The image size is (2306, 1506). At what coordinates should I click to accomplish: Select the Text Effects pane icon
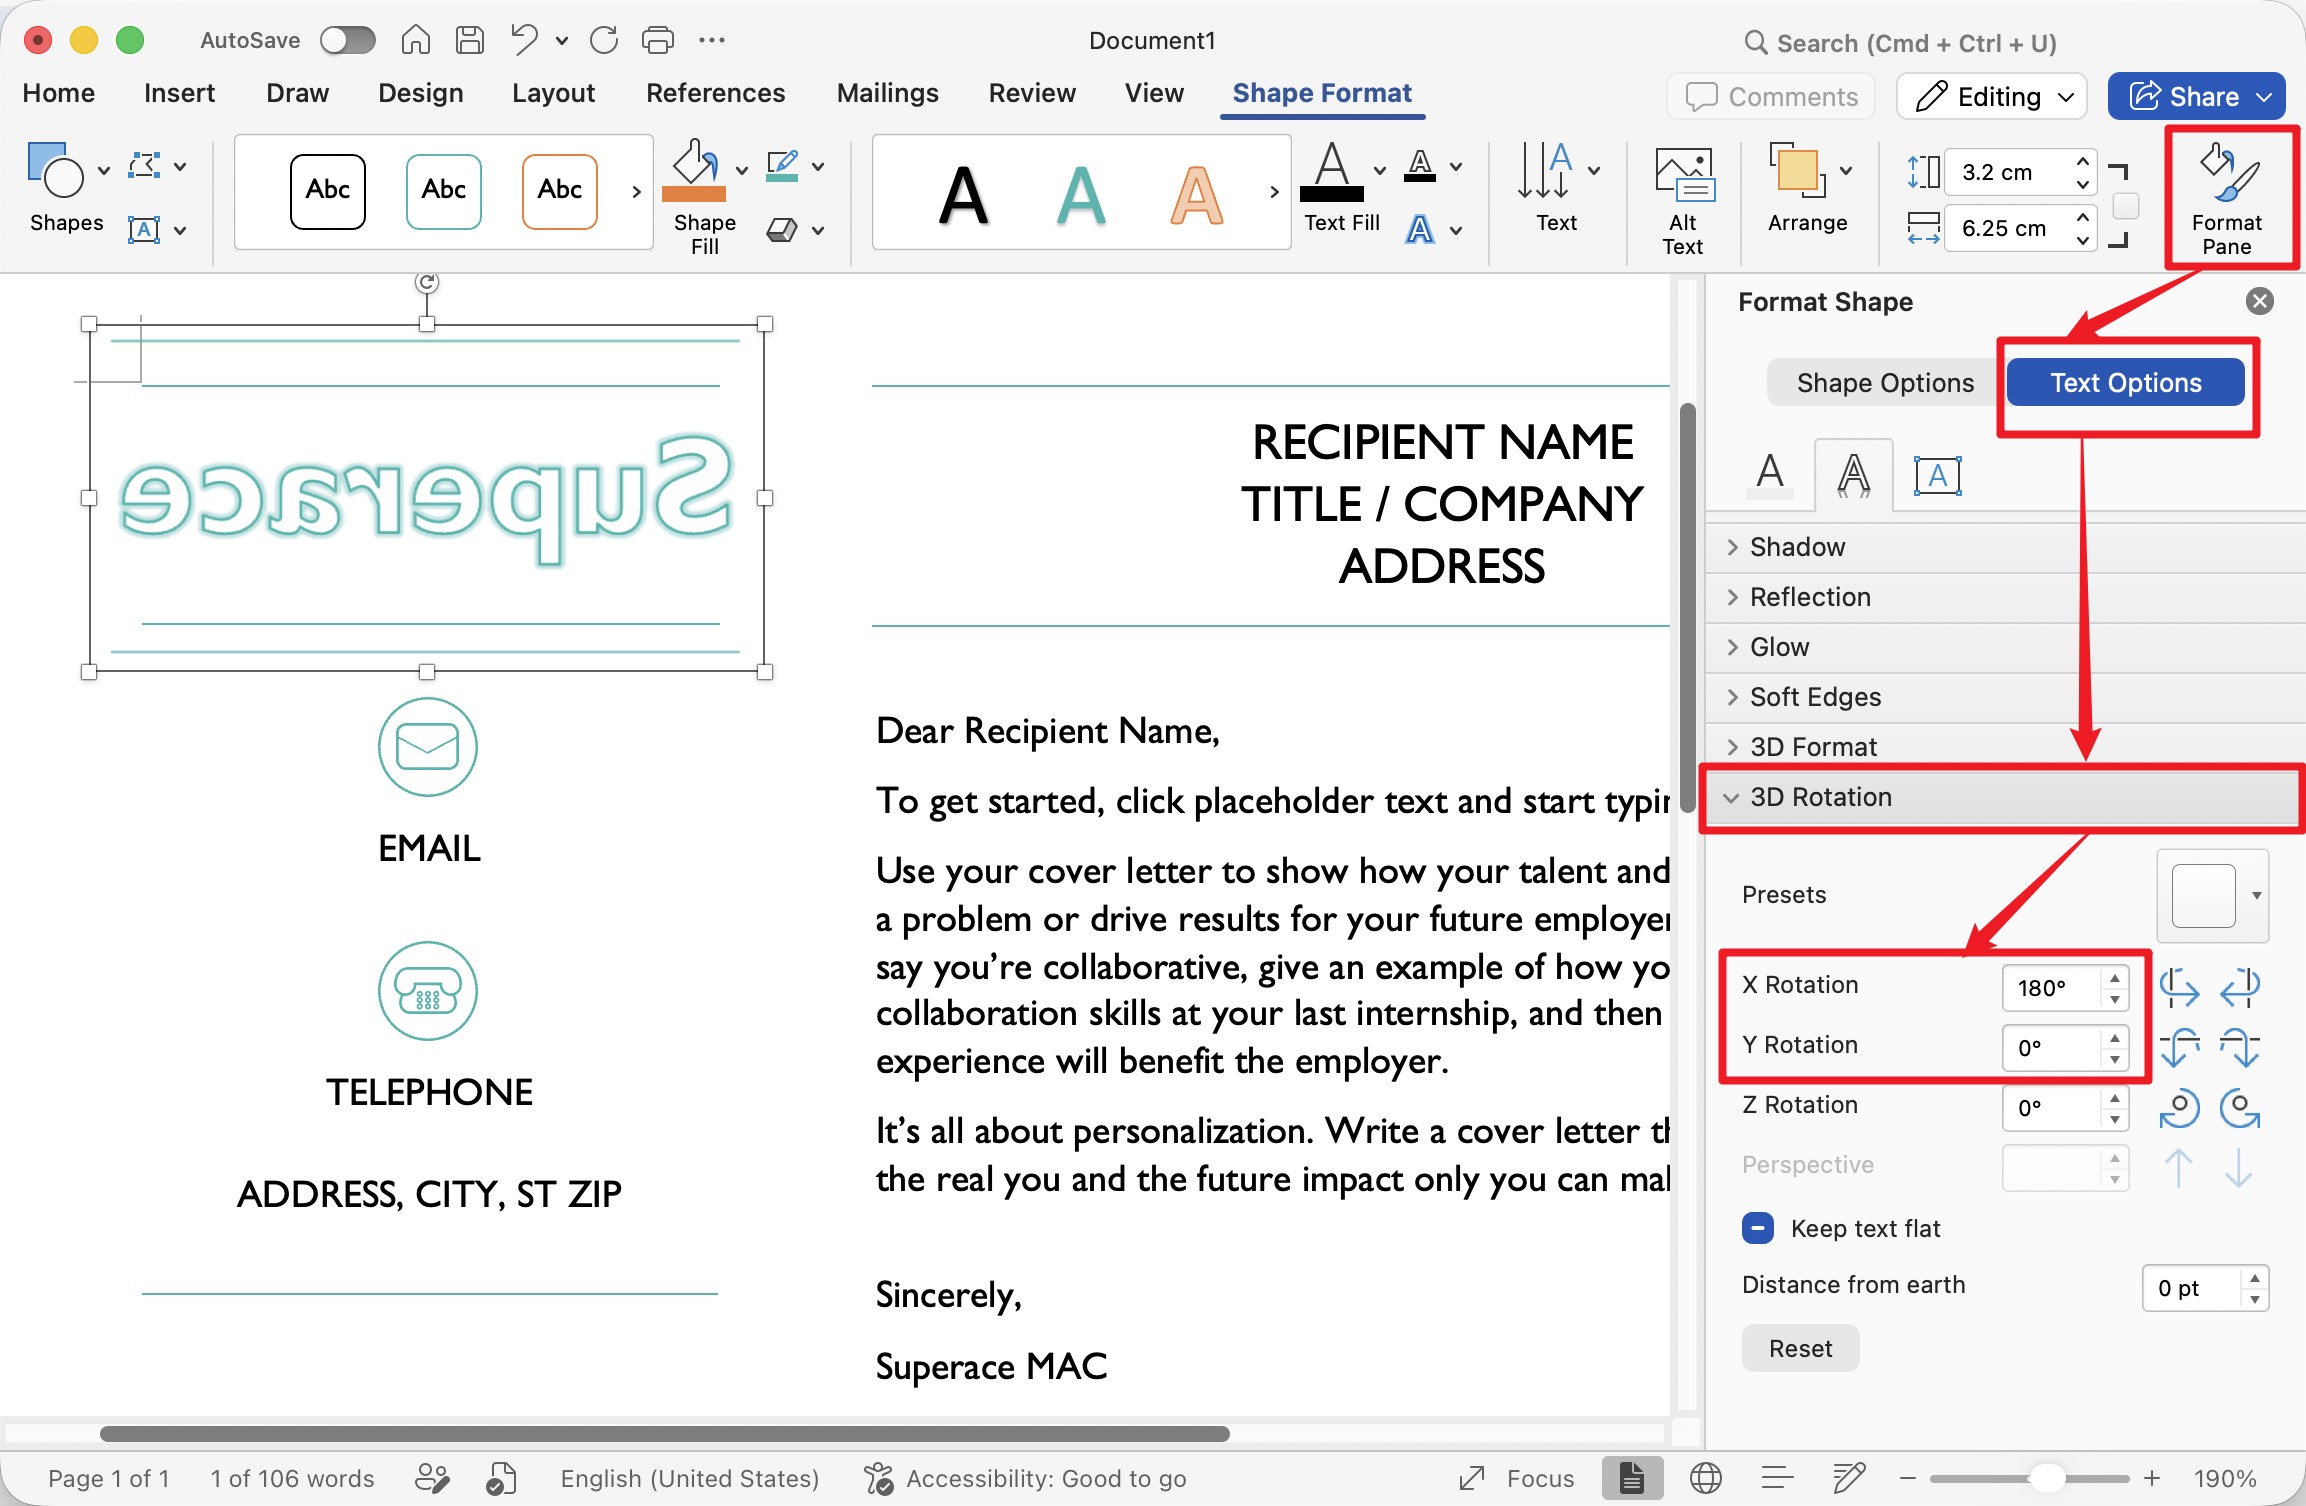1853,474
